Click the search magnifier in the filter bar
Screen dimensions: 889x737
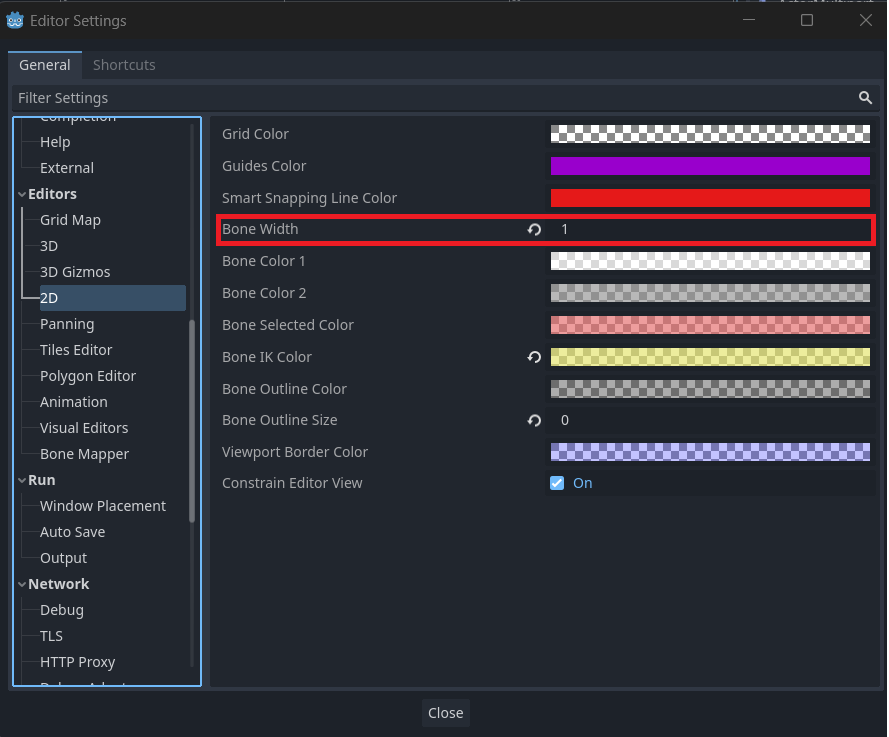click(x=866, y=97)
